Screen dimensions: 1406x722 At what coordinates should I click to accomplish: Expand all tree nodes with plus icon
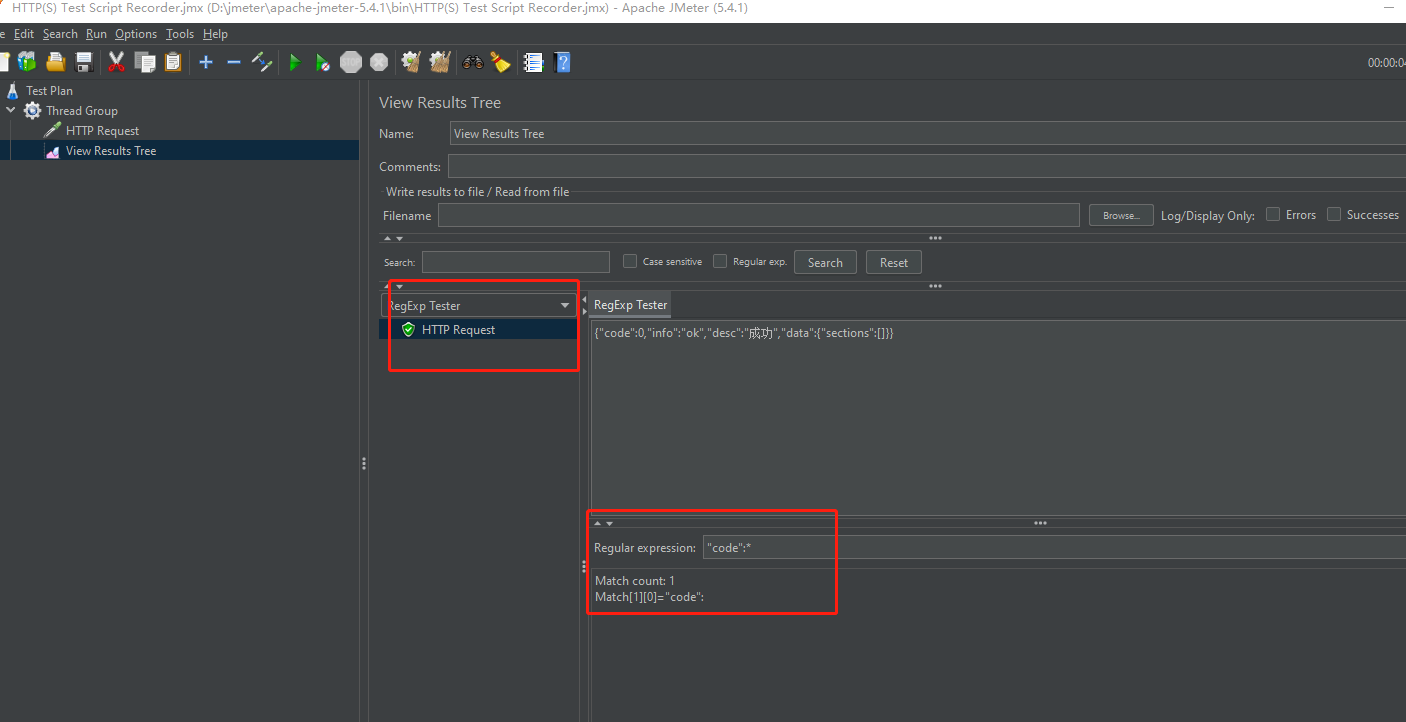(206, 62)
